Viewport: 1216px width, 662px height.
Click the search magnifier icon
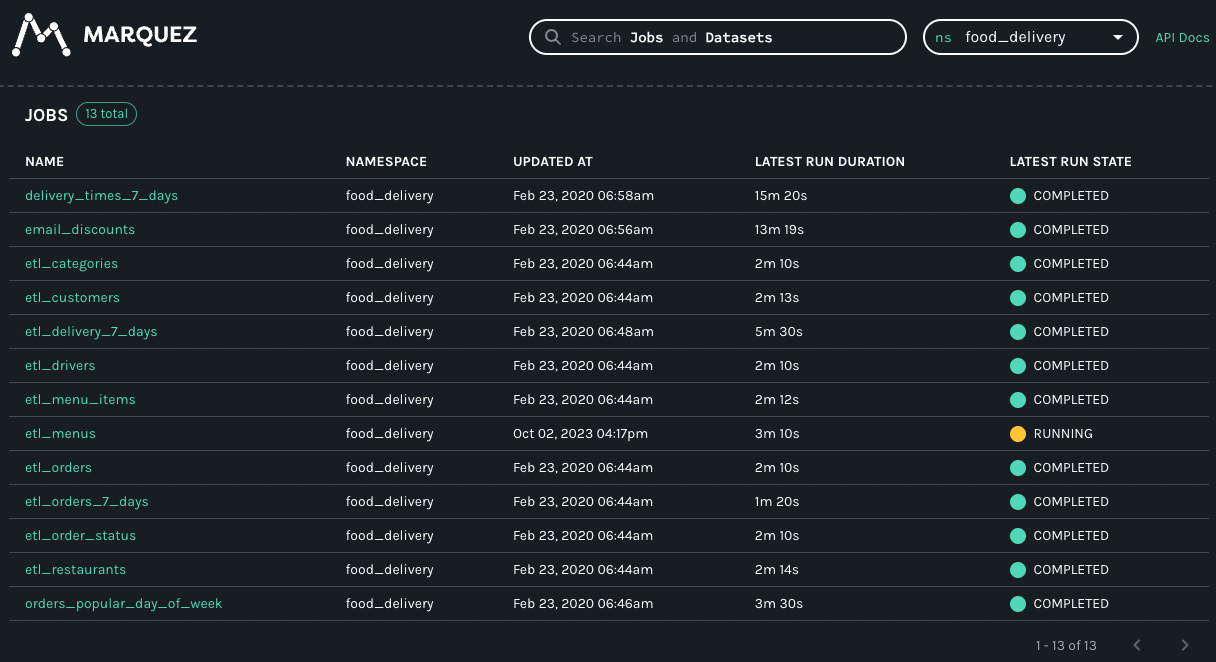(x=552, y=37)
